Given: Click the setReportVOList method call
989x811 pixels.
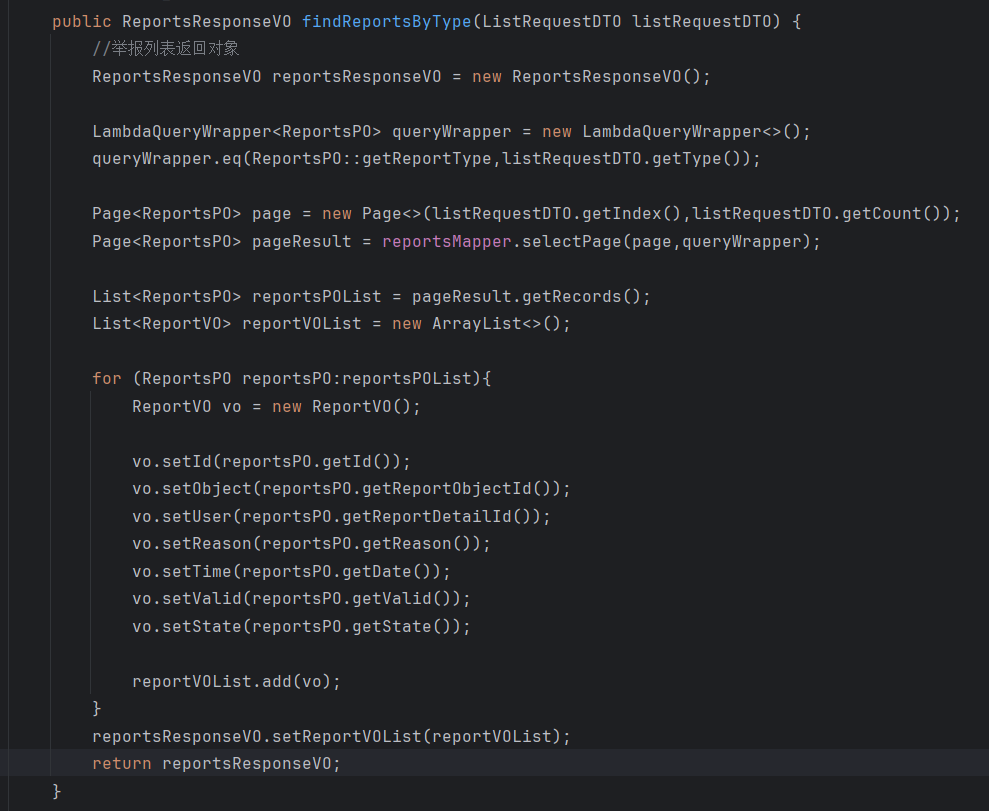Looking at the screenshot, I should point(346,736).
